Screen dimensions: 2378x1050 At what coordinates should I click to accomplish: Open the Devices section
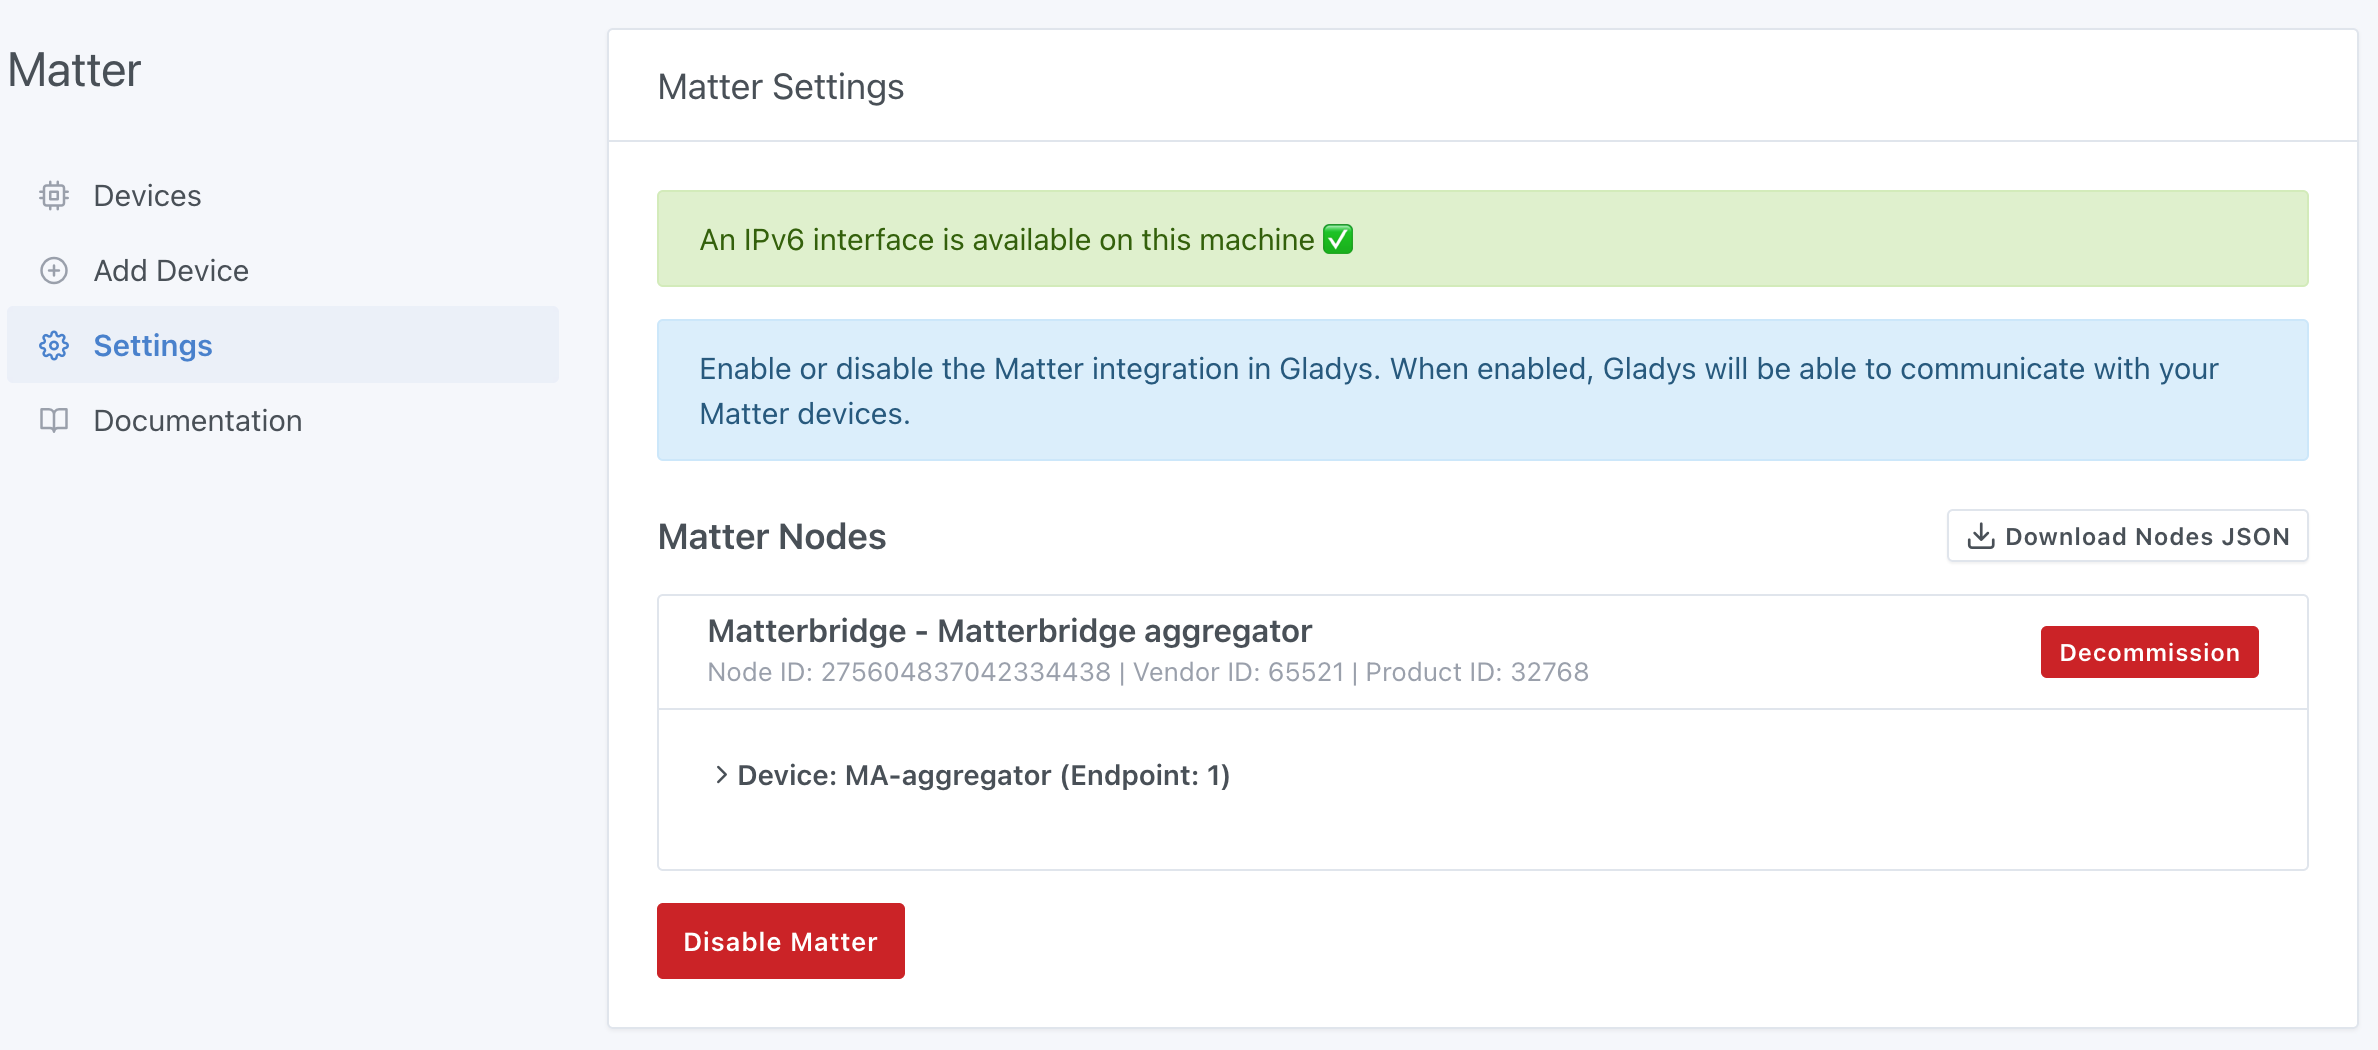pyautogui.click(x=147, y=195)
